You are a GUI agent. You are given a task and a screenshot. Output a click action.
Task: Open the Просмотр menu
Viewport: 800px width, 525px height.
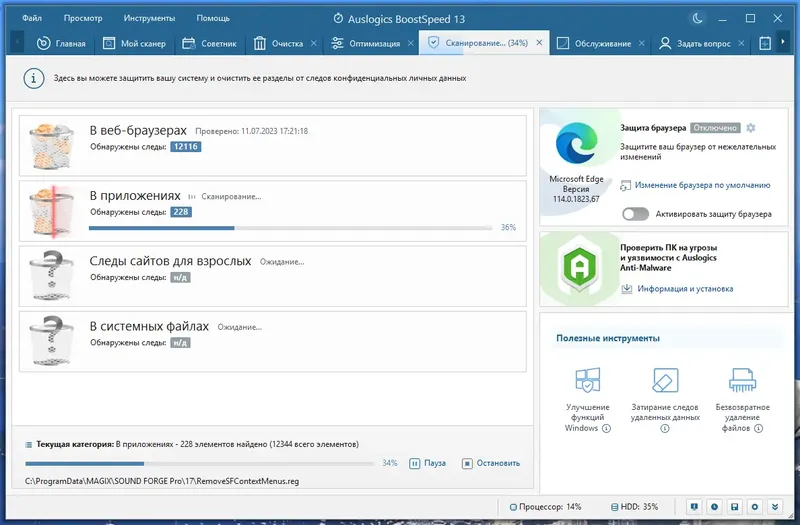coord(83,18)
